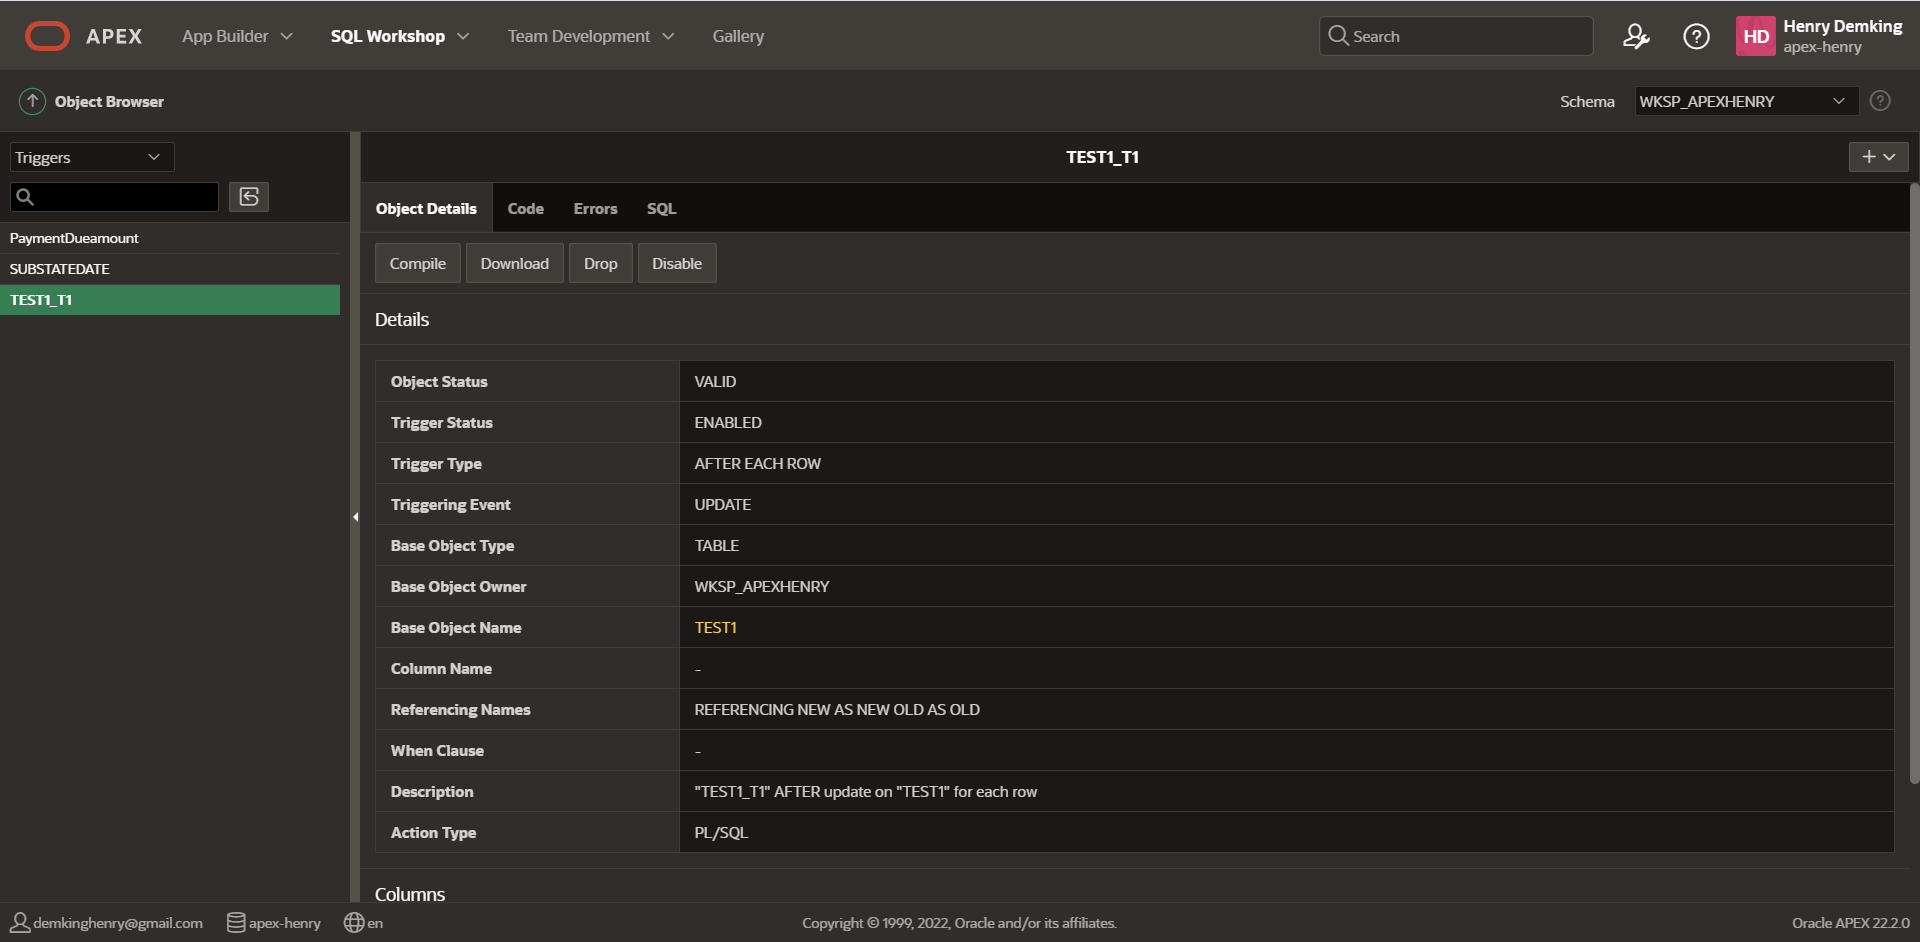This screenshot has height=942, width=1920.
Task: Click the database workspace icon in footer
Action: [x=236, y=923]
